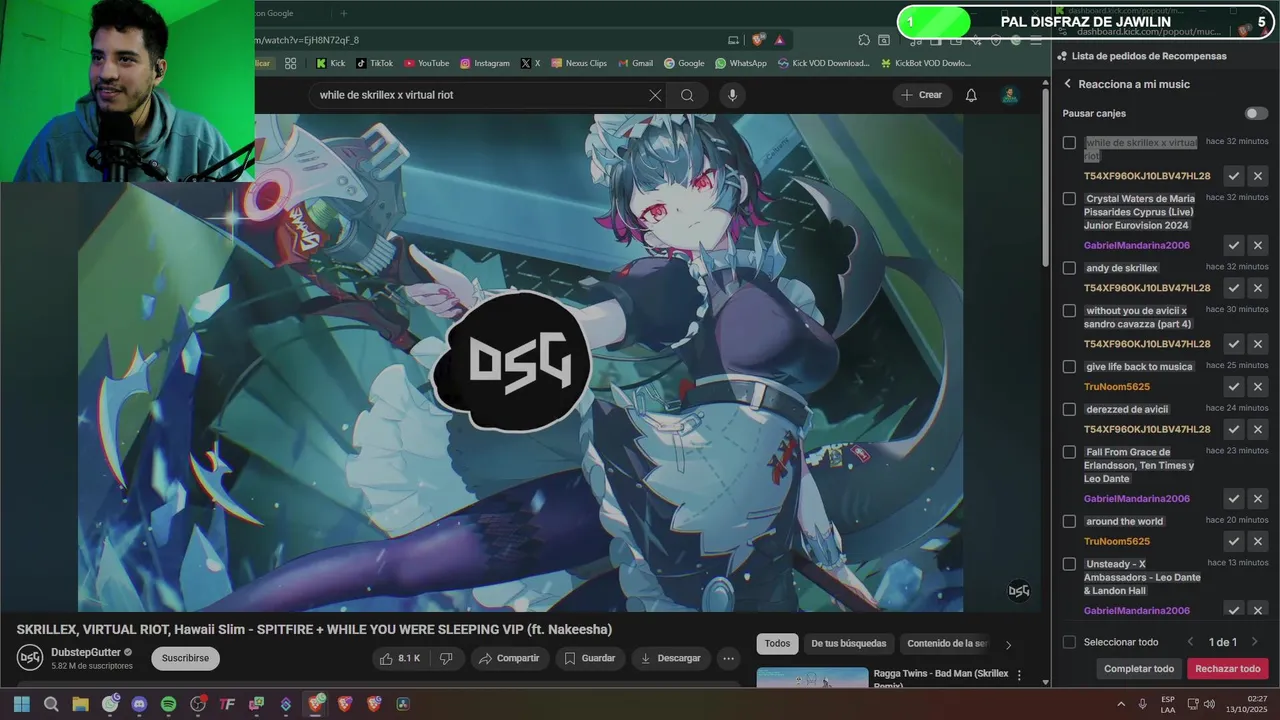Toggle the Pausar canjes switch

(1255, 113)
